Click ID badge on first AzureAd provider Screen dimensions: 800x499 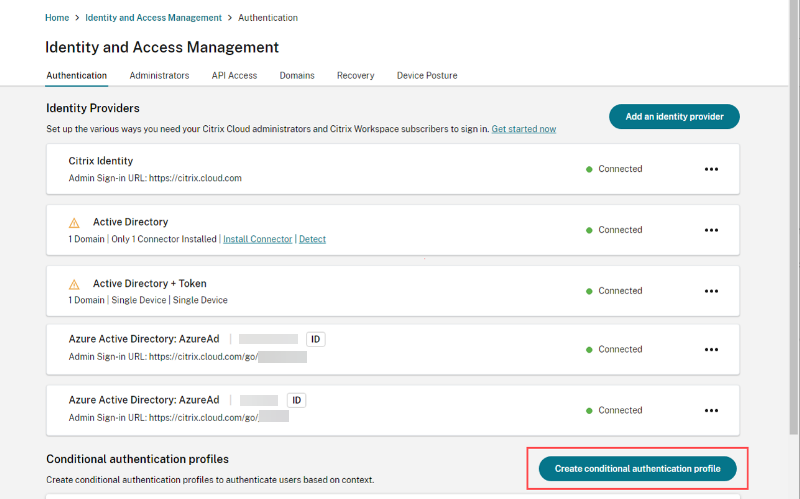pos(315,339)
